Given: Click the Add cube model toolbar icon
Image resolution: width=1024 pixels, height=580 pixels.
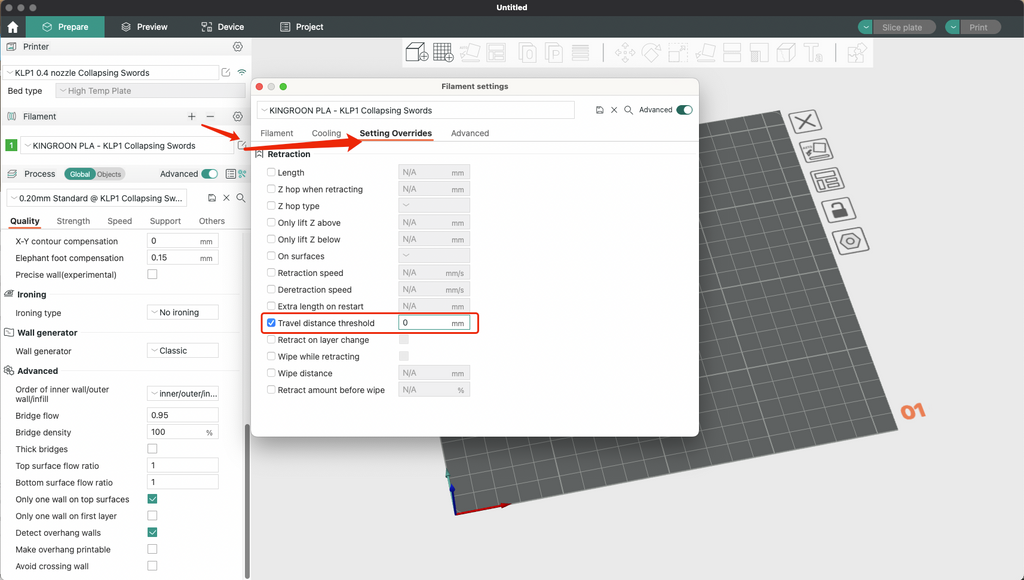Looking at the screenshot, I should pyautogui.click(x=416, y=52).
